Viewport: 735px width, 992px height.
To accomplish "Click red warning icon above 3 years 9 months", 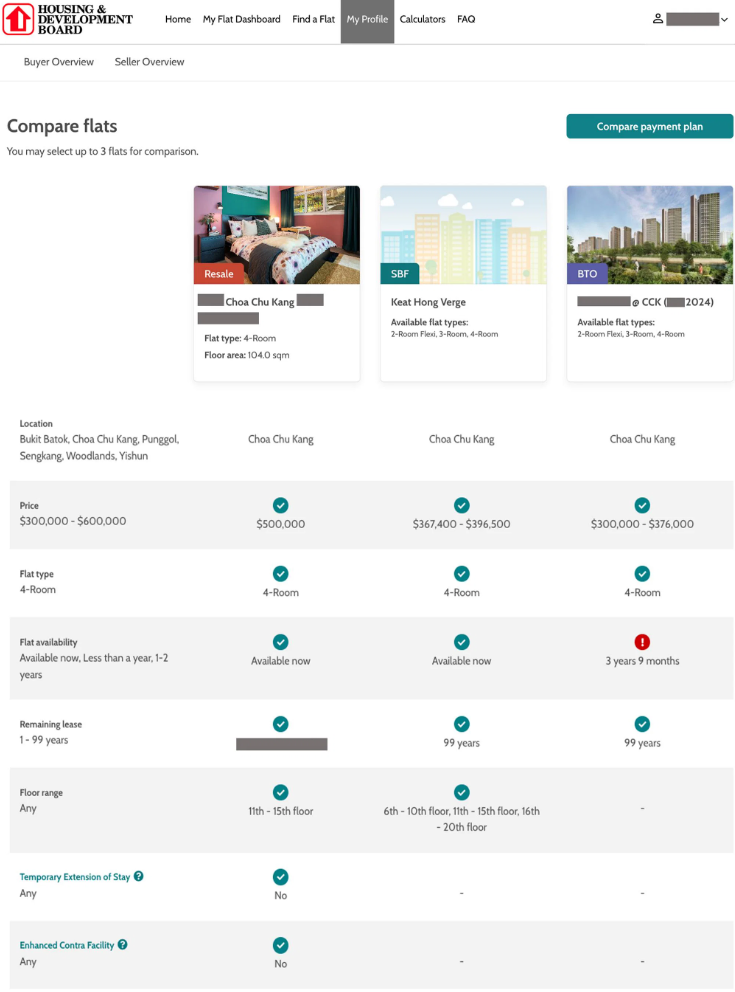I will click(x=642, y=642).
